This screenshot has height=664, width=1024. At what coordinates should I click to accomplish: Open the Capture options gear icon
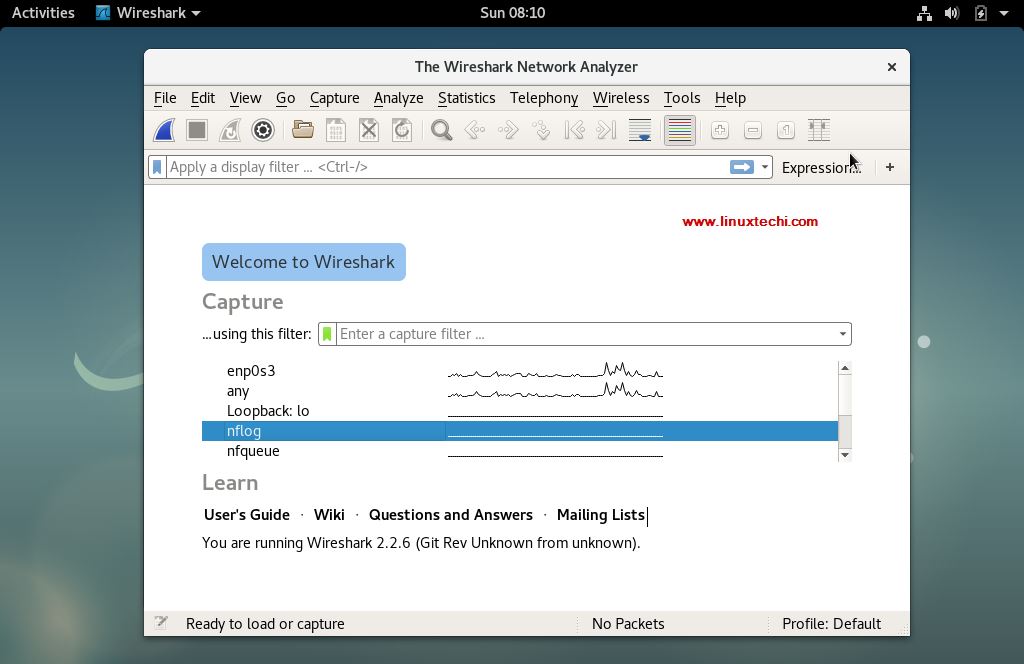[263, 130]
